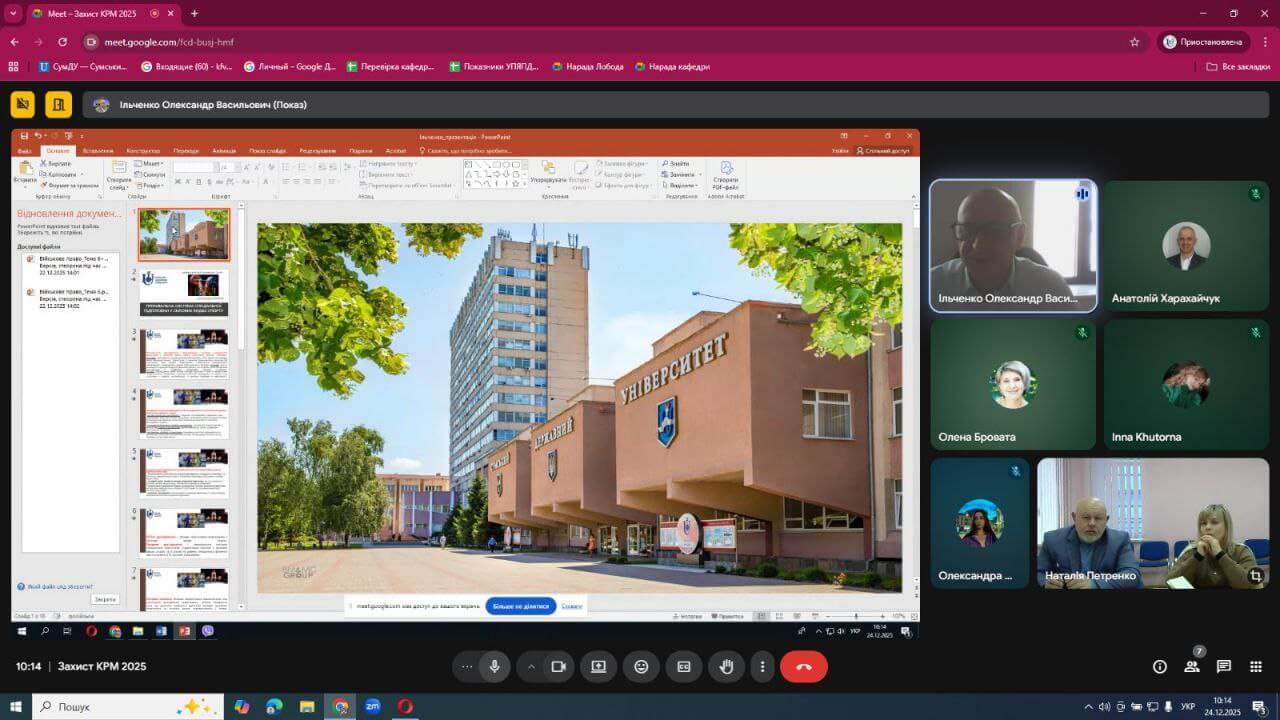Click the Present screen button
This screenshot has width=1280, height=720.
598,667
